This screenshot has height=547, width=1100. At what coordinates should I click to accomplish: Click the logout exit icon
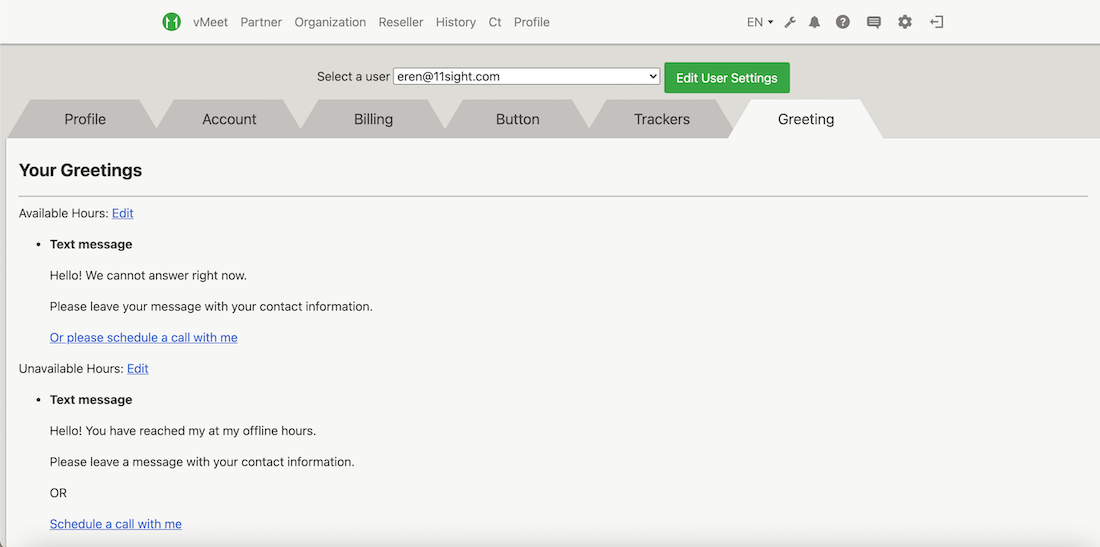pyautogui.click(x=937, y=22)
